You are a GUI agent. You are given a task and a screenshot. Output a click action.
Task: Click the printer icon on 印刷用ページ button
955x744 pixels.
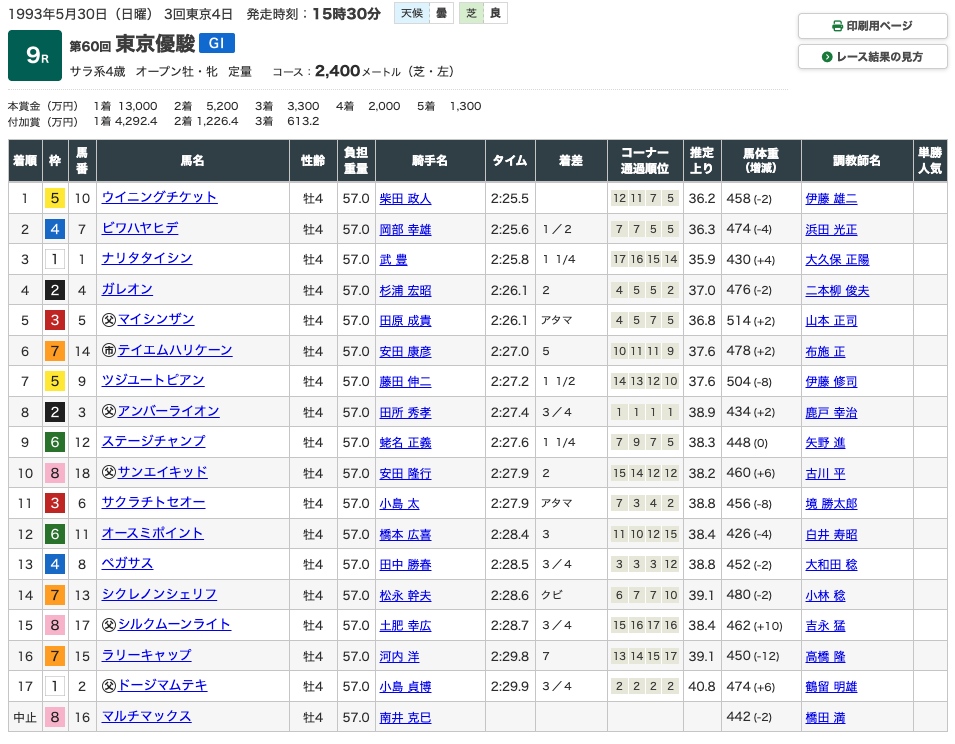tap(837, 26)
